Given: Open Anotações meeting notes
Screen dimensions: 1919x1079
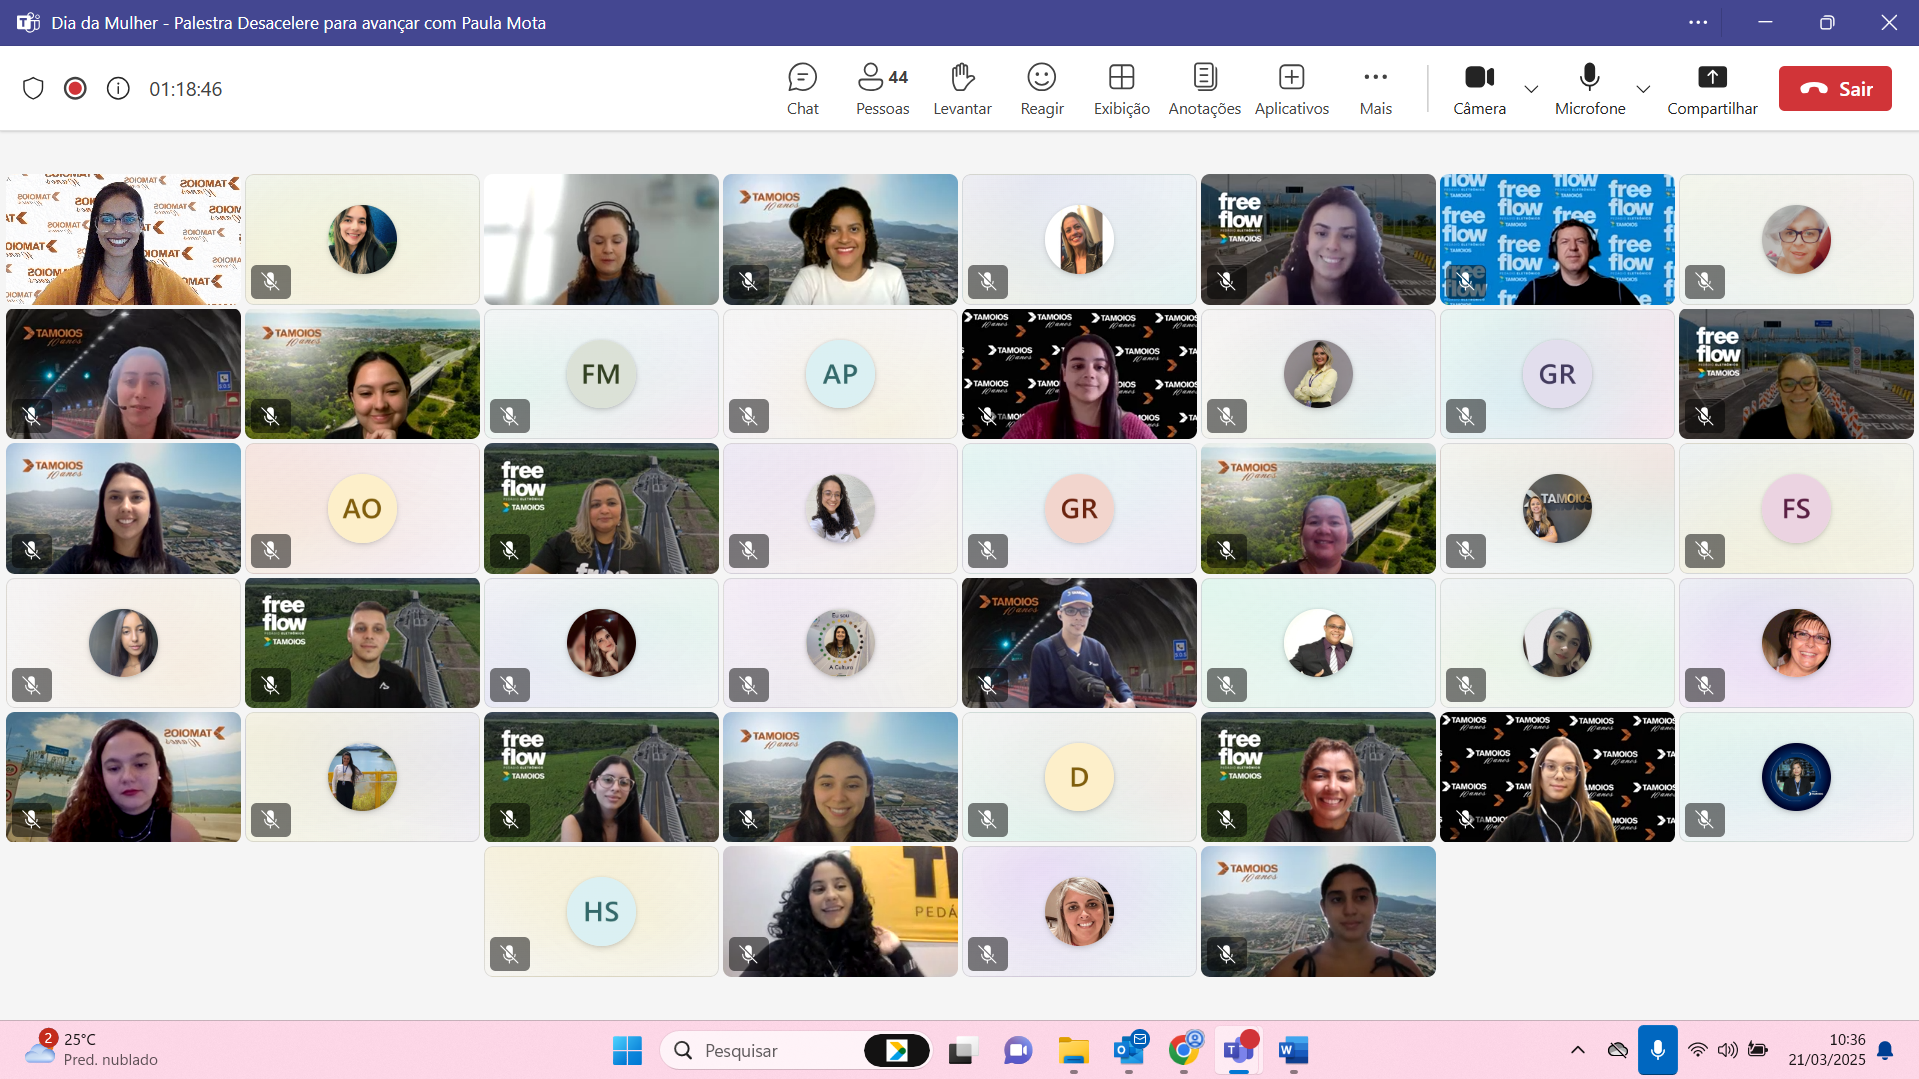Looking at the screenshot, I should [x=1204, y=89].
